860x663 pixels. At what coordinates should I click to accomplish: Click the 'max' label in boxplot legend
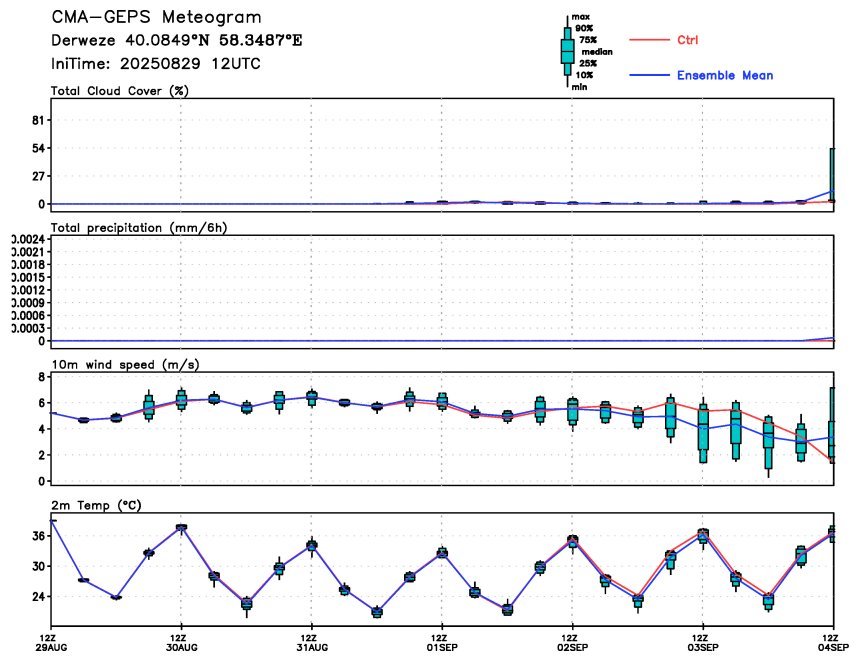coord(580,17)
